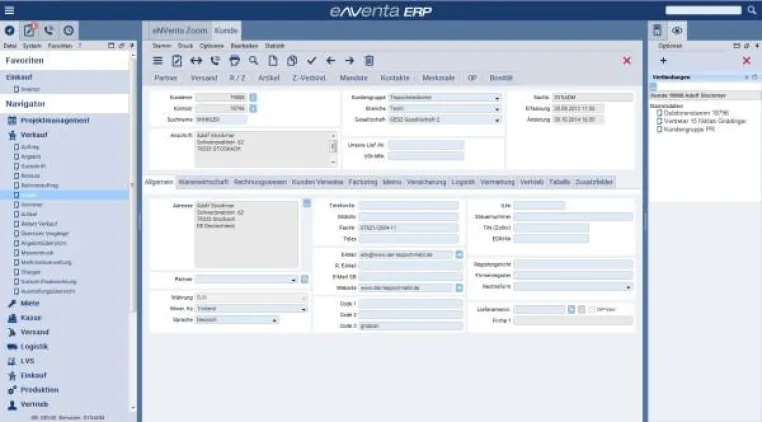Open the Mwst. Kz dropdown
The width and height of the screenshot is (762, 422).
[x=303, y=309]
